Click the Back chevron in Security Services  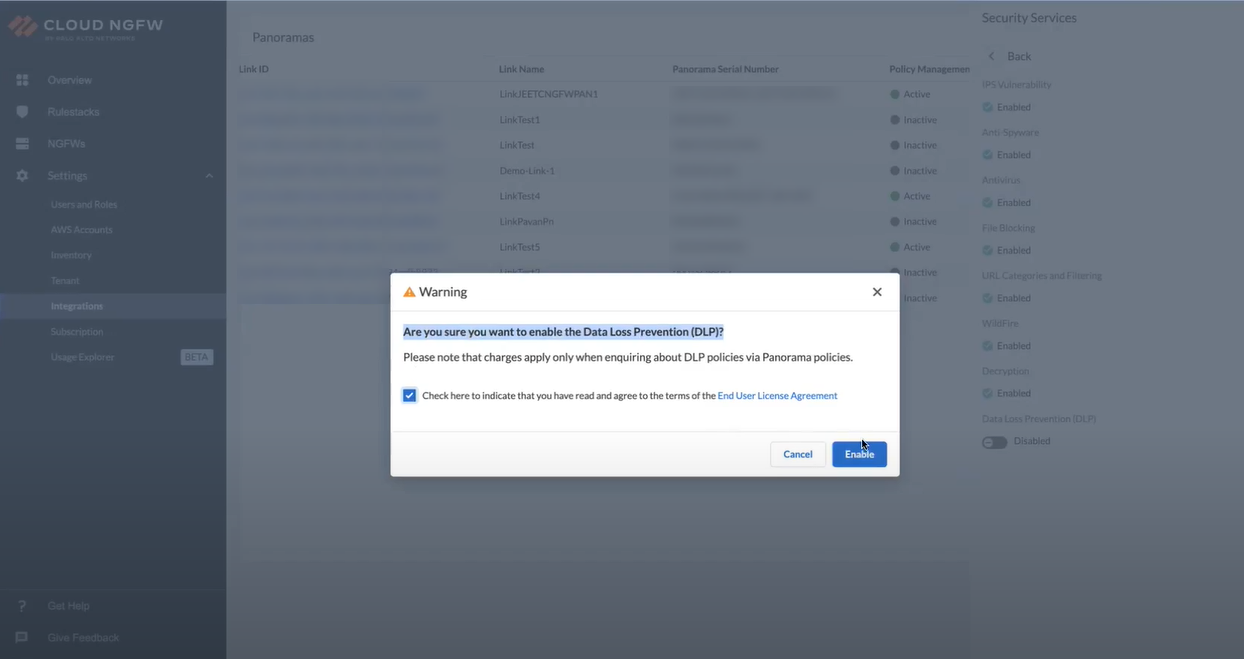(x=992, y=56)
